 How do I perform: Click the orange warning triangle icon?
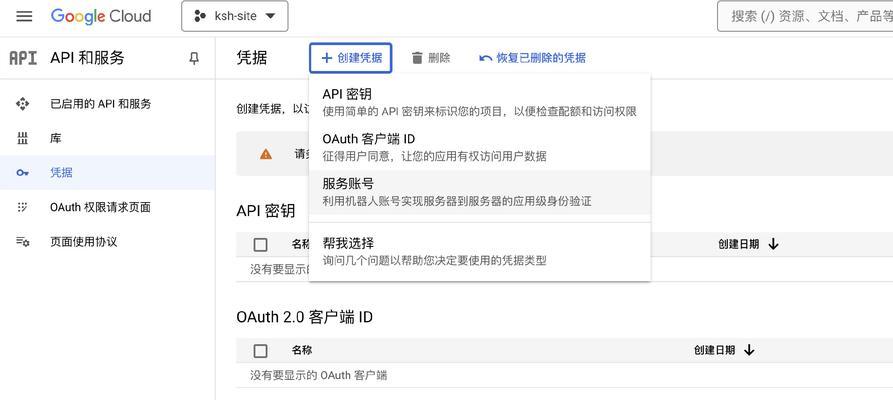point(266,154)
